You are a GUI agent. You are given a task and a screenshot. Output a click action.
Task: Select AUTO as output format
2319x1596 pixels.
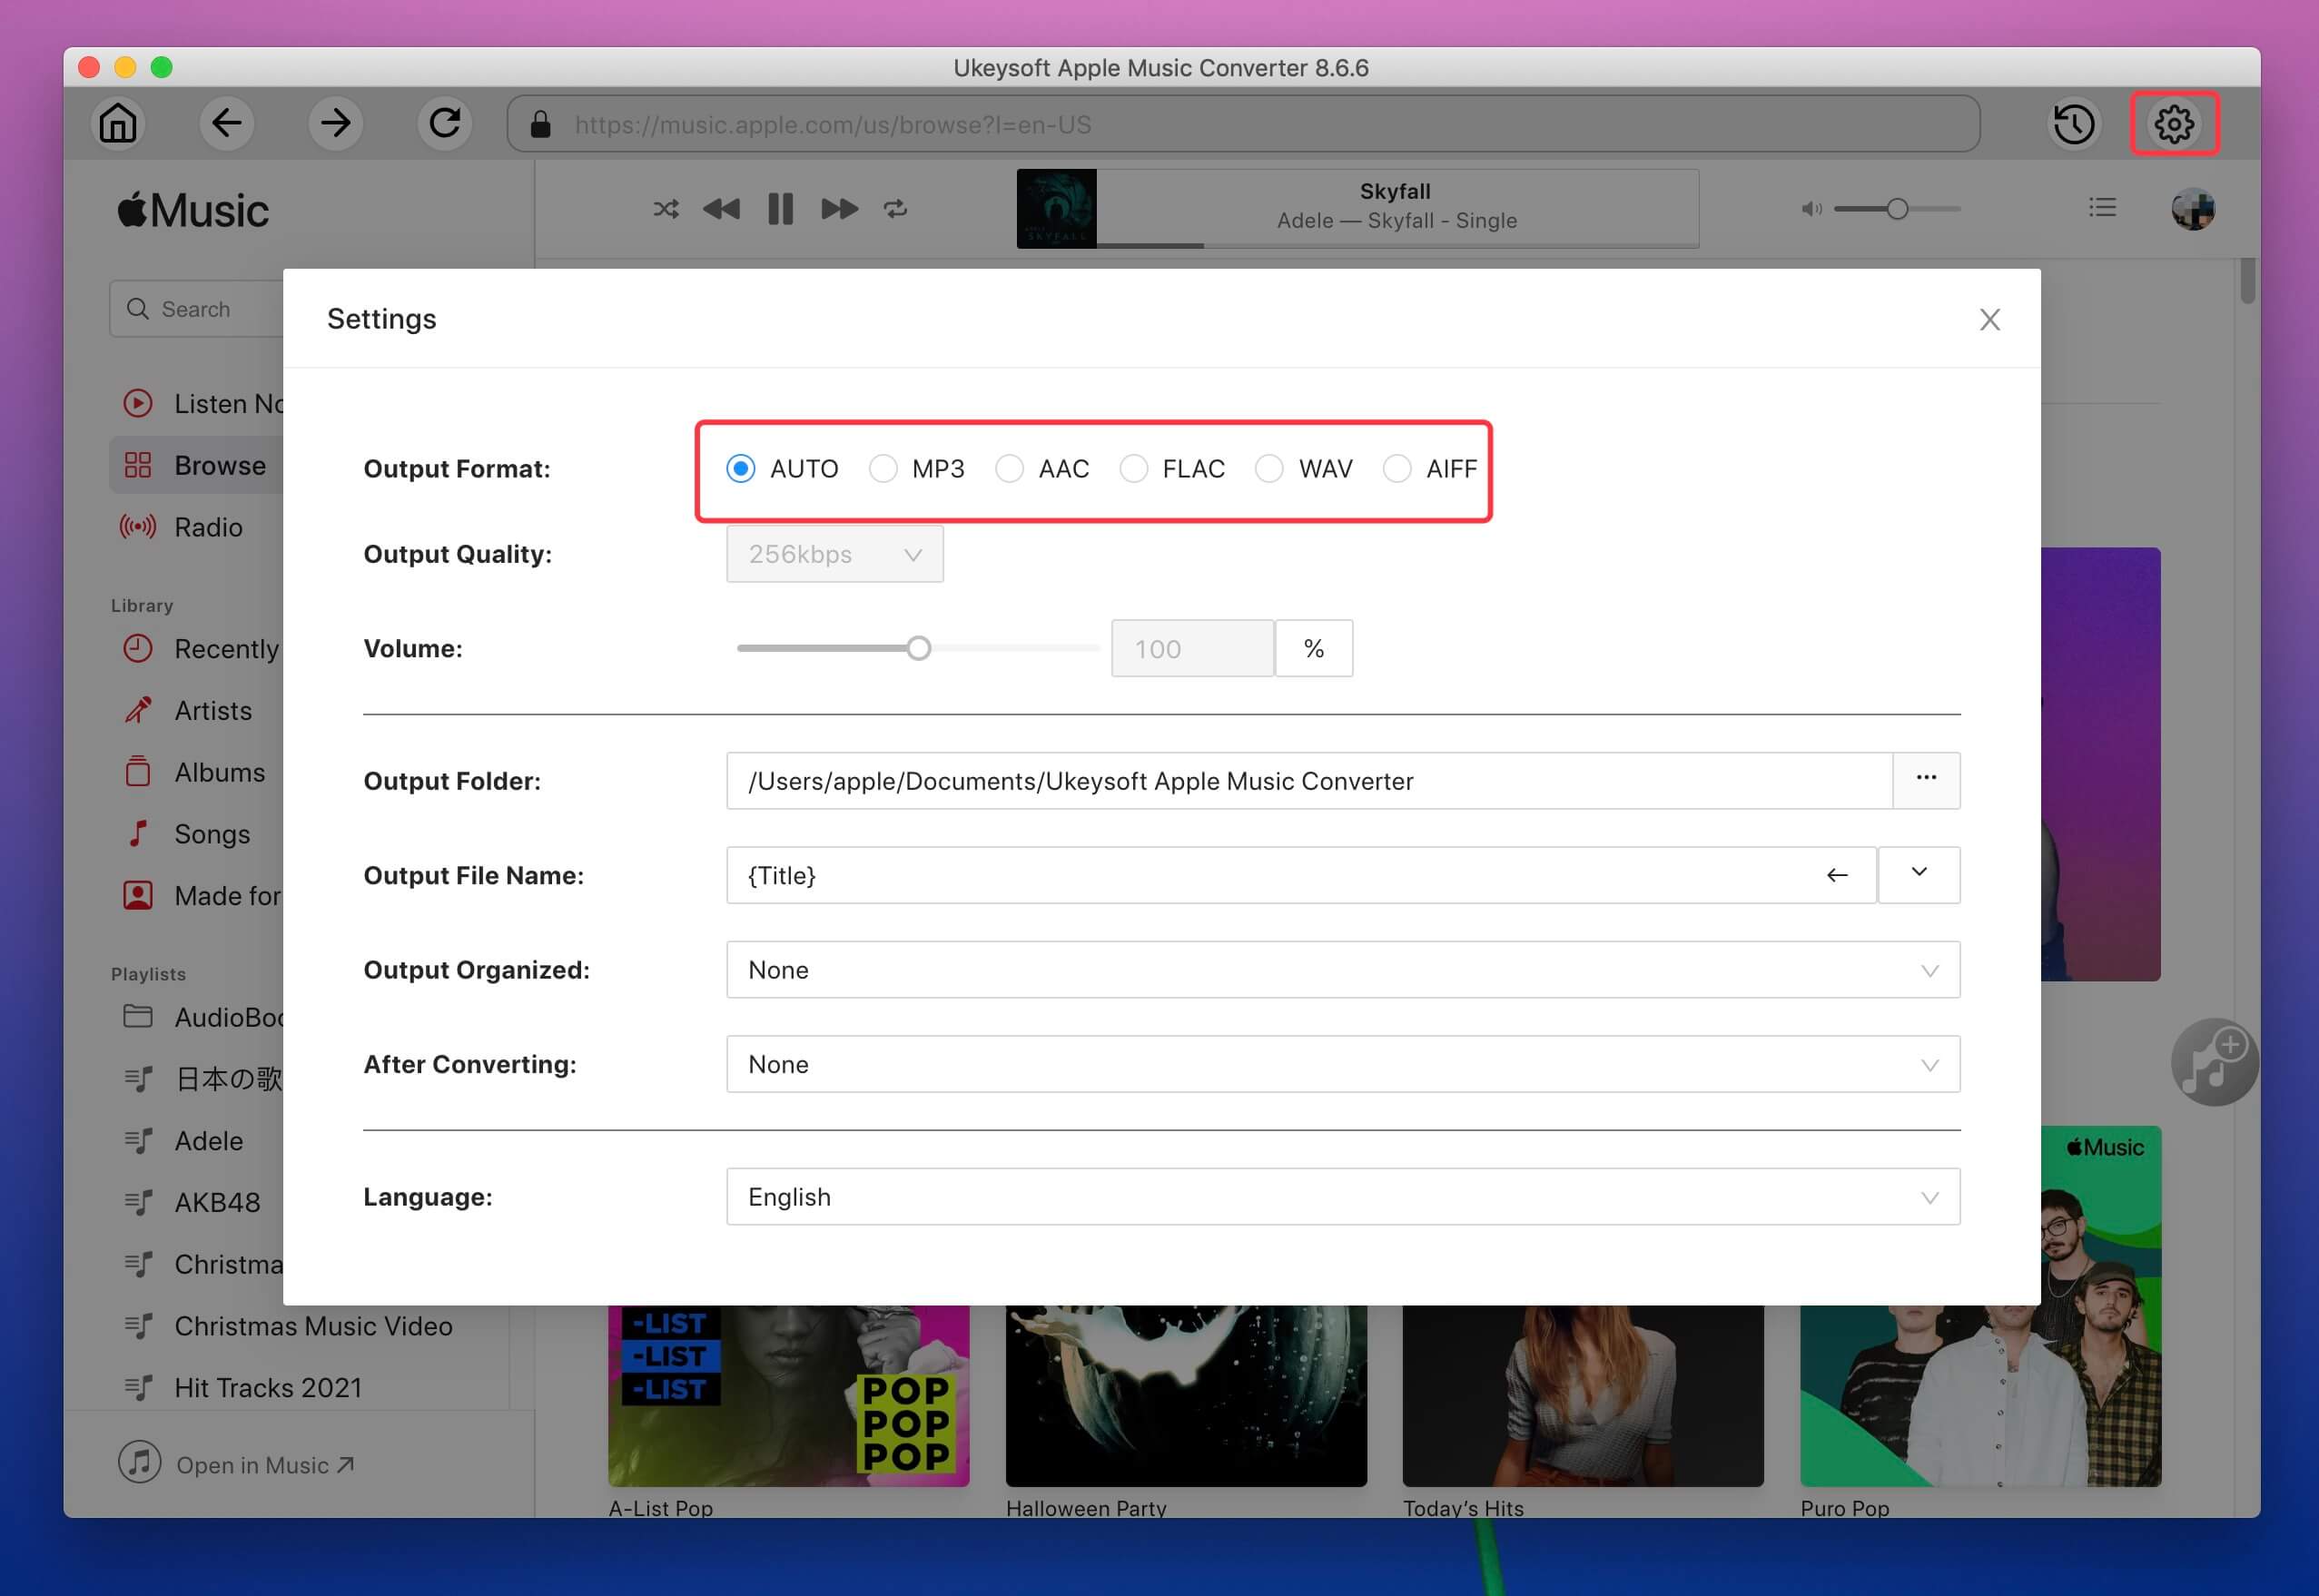(742, 468)
